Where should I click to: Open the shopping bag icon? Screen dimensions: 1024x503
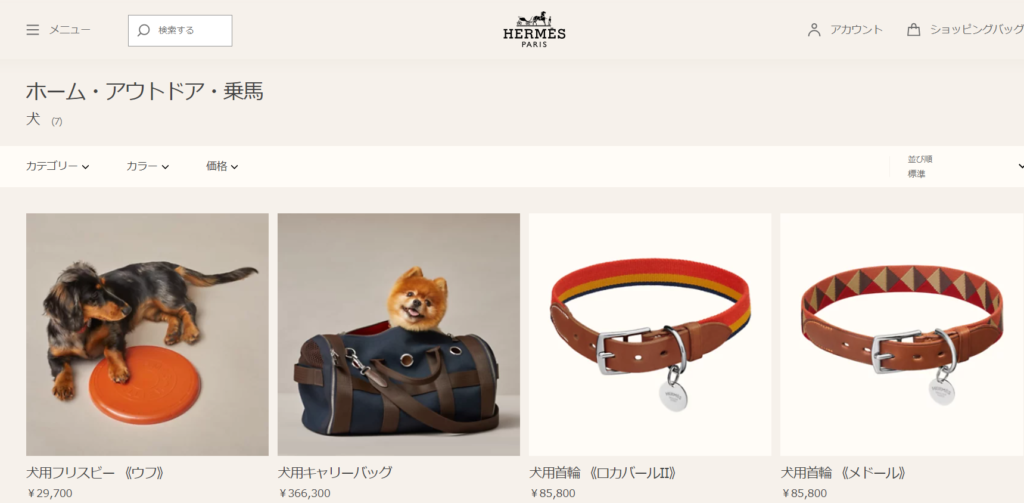(914, 30)
